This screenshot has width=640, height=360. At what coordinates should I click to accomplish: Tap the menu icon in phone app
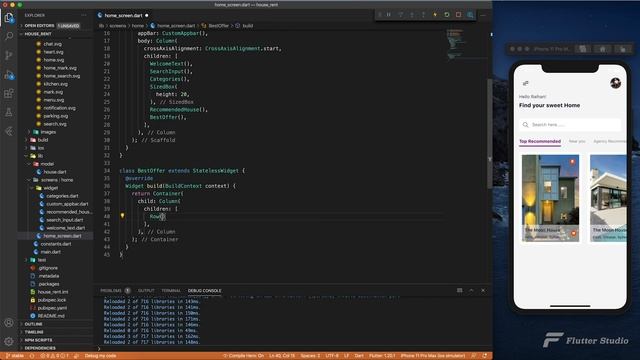(x=525, y=83)
